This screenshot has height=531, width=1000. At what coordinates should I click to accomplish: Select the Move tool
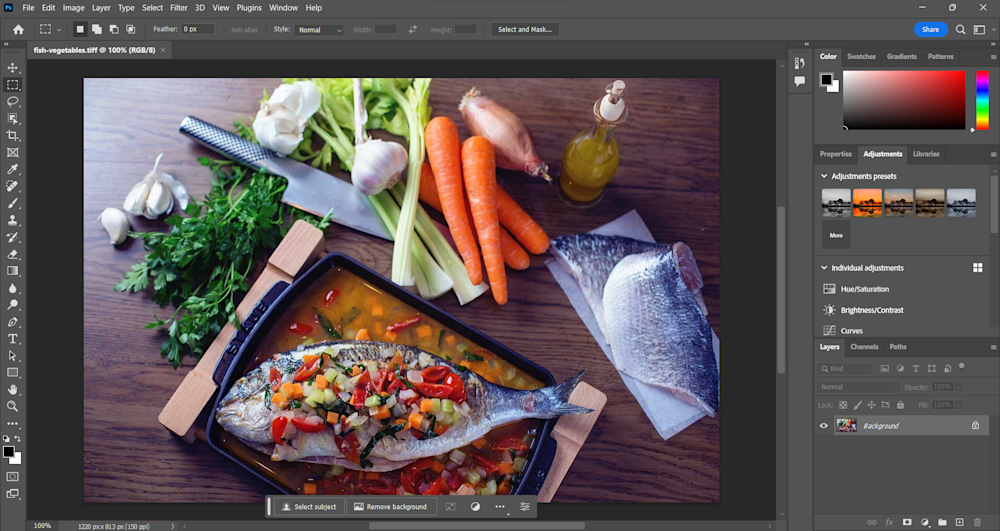pos(13,68)
